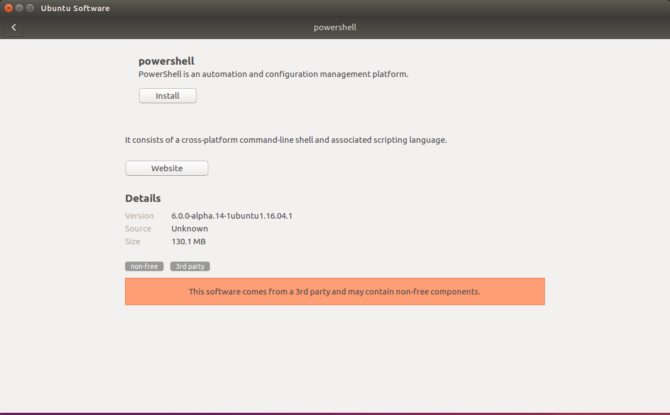Click the cross-platform shell description paragraph

point(285,140)
